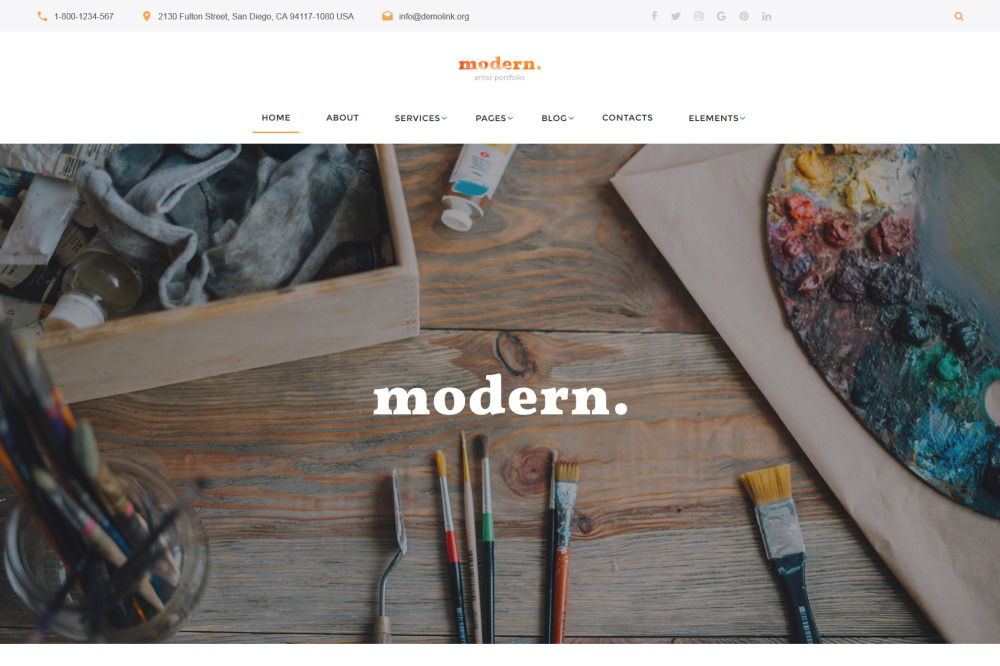The height and width of the screenshot is (666, 1000).
Task: Expand the Services dropdown menu
Action: (x=420, y=118)
